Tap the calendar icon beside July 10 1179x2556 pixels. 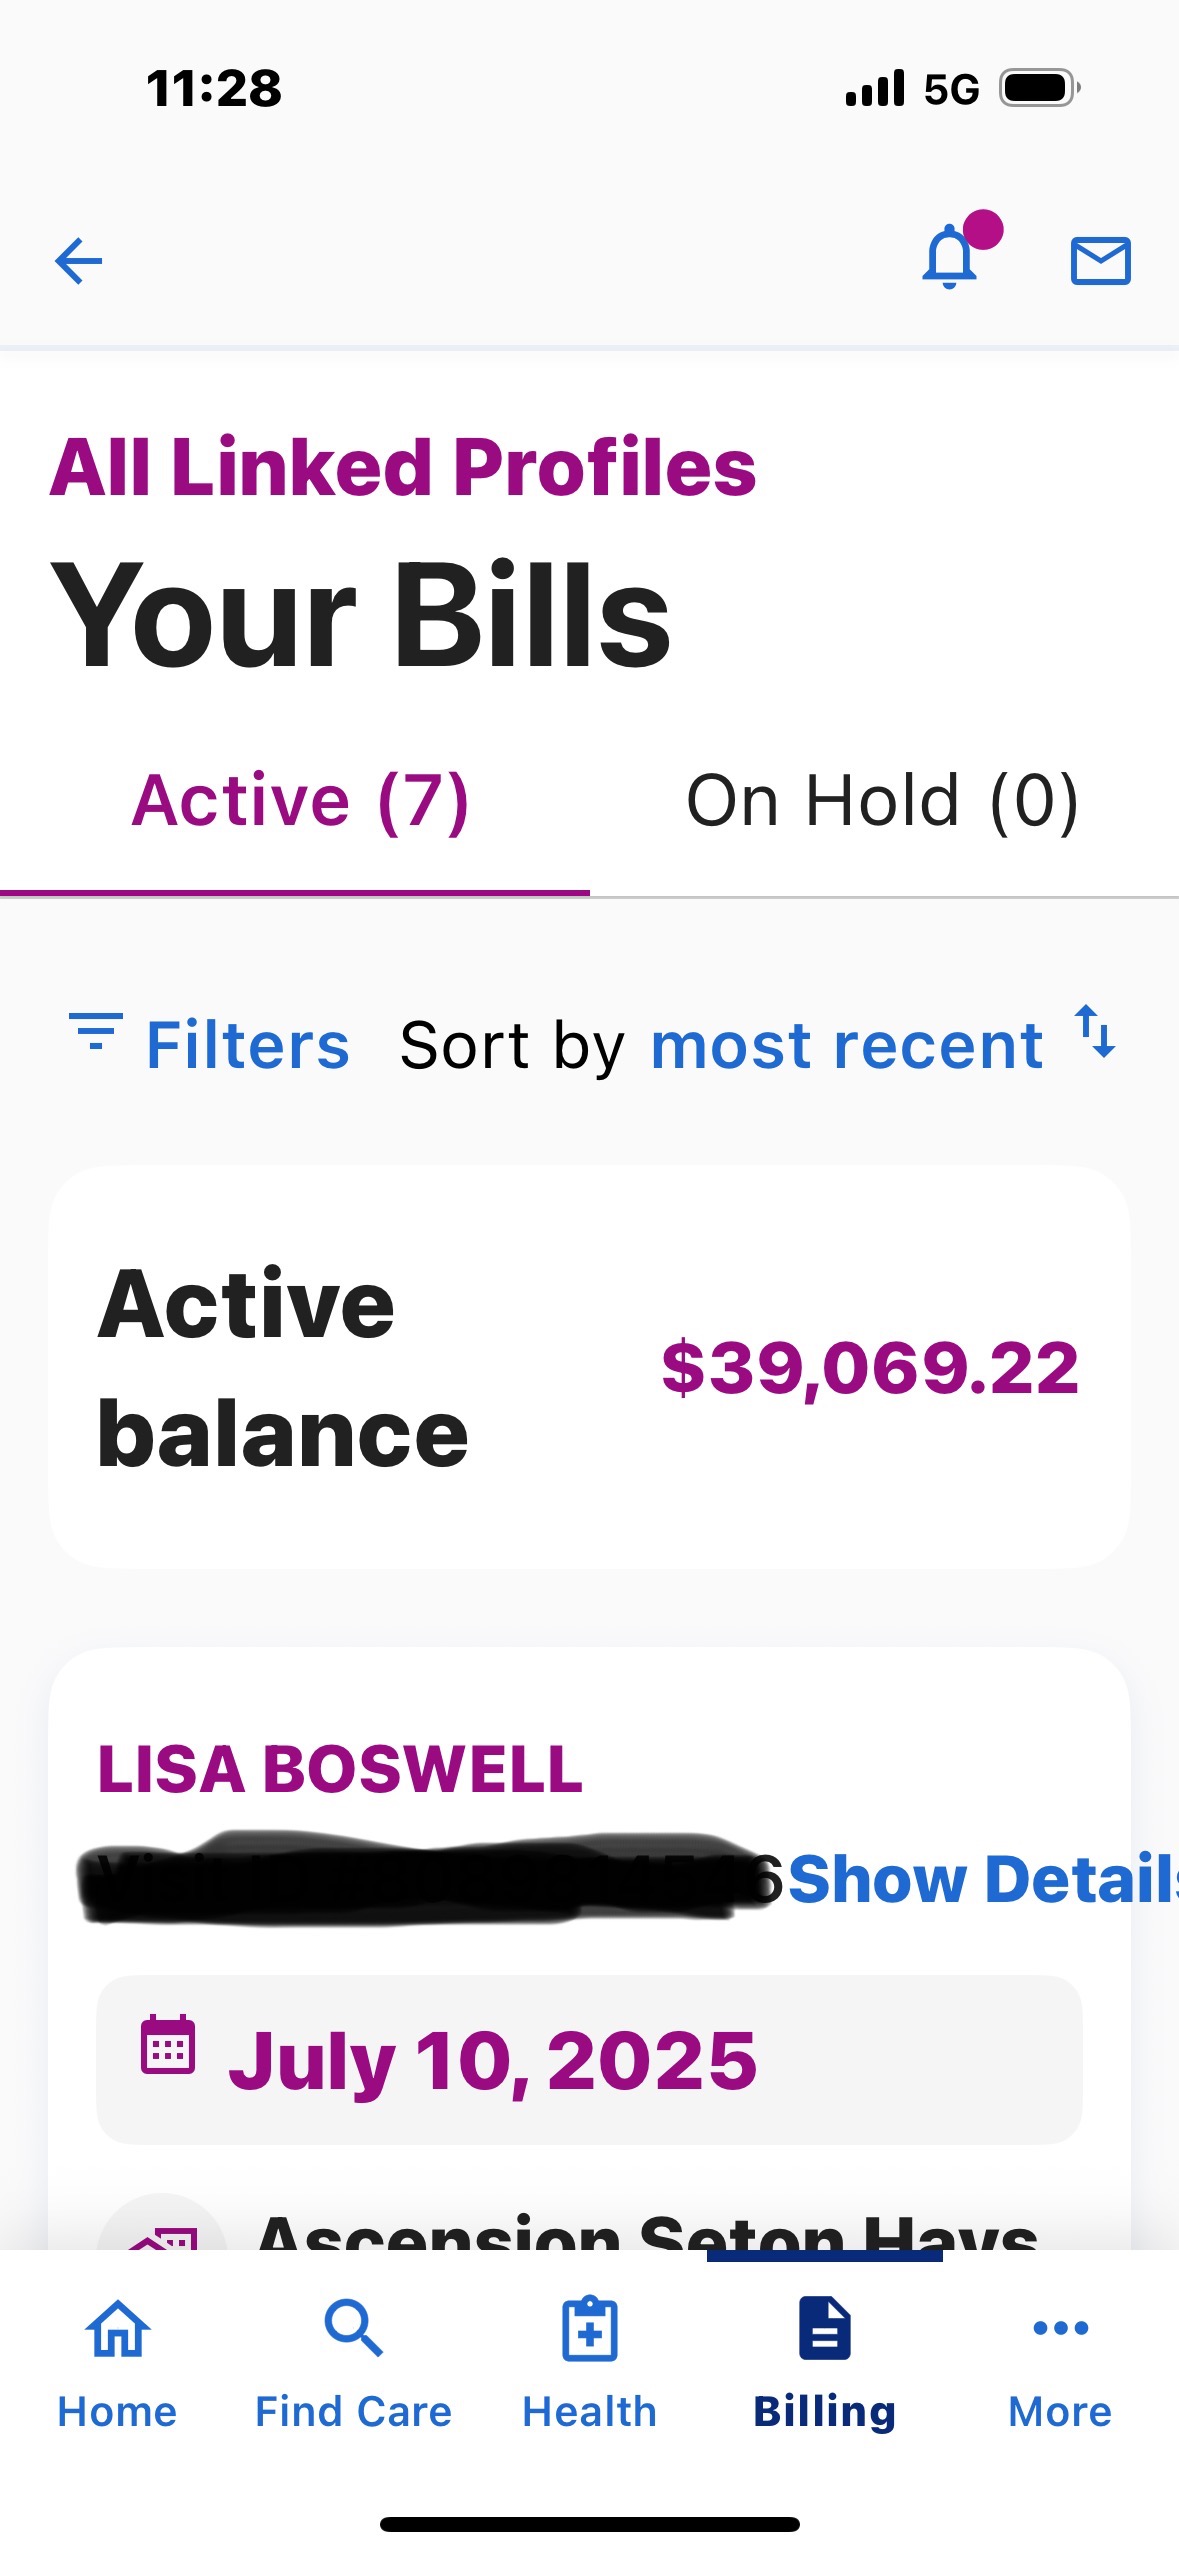coord(167,2044)
